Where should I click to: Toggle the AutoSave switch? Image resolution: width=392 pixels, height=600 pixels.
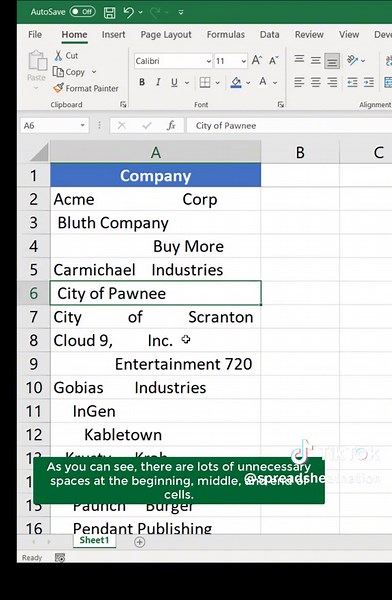tap(82, 12)
